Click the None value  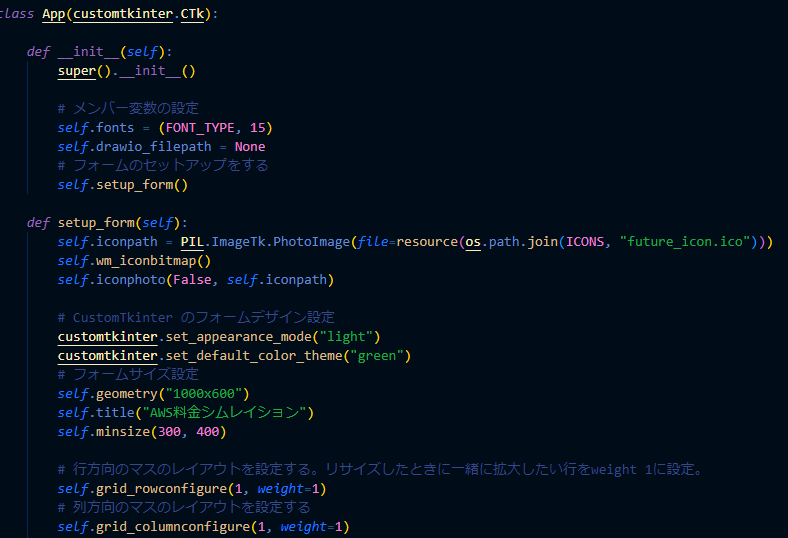pyautogui.click(x=250, y=147)
